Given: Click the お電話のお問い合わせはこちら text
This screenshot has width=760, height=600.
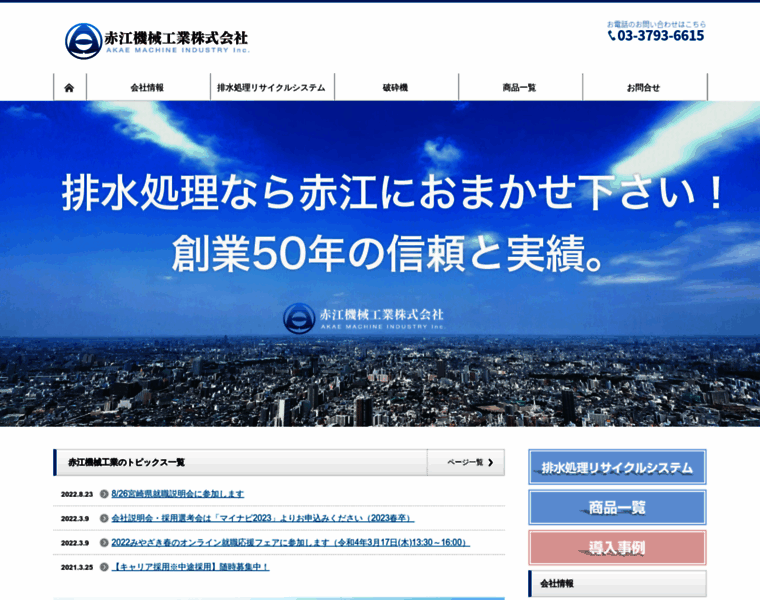Looking at the screenshot, I should (656, 24).
